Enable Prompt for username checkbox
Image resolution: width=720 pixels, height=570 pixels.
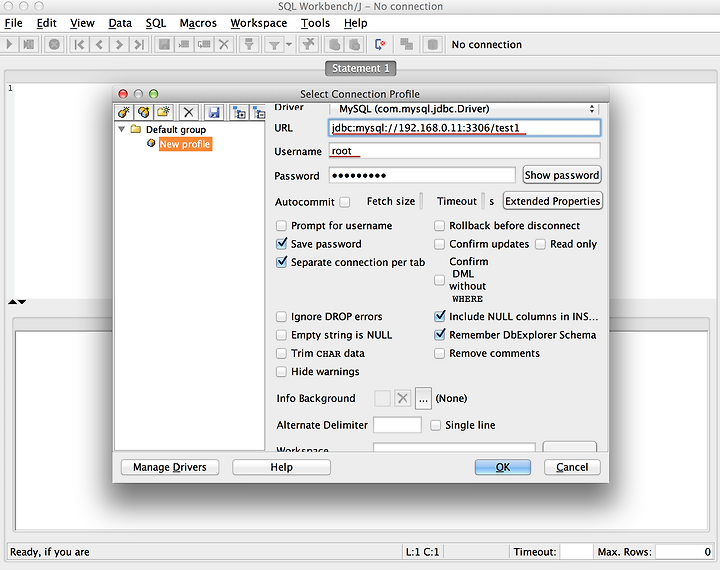281,226
